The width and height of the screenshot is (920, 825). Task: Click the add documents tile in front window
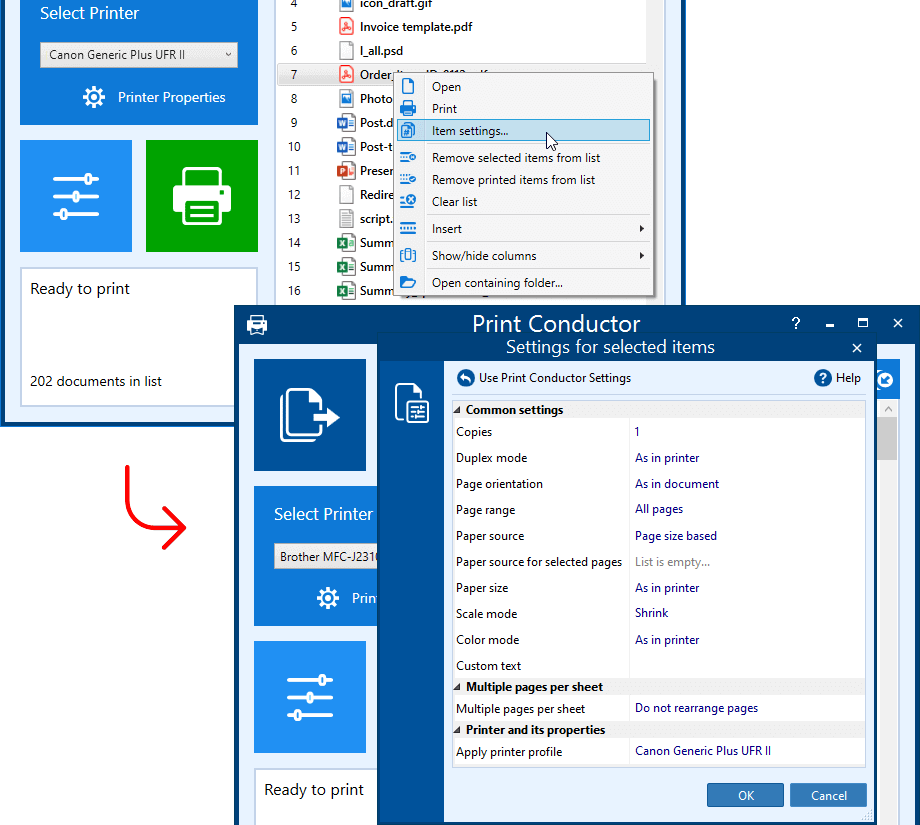tap(310, 415)
